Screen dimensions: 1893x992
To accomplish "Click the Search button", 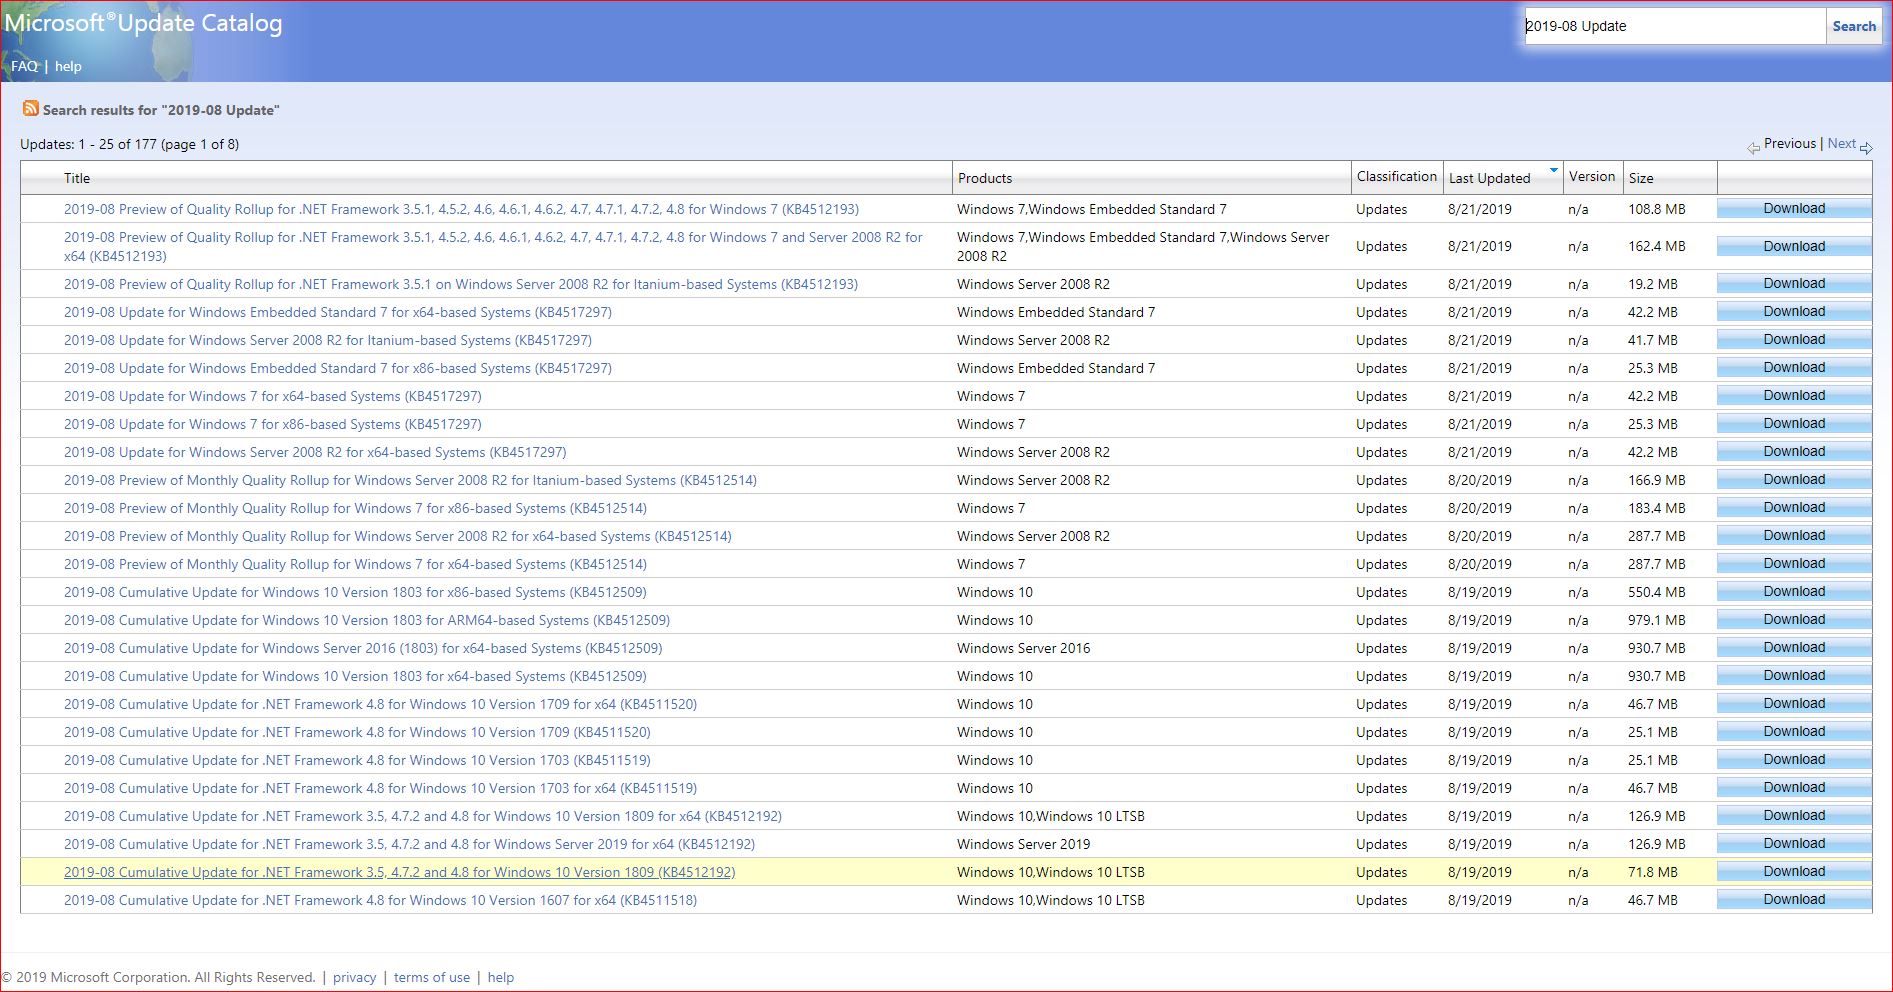I will 1854,26.
